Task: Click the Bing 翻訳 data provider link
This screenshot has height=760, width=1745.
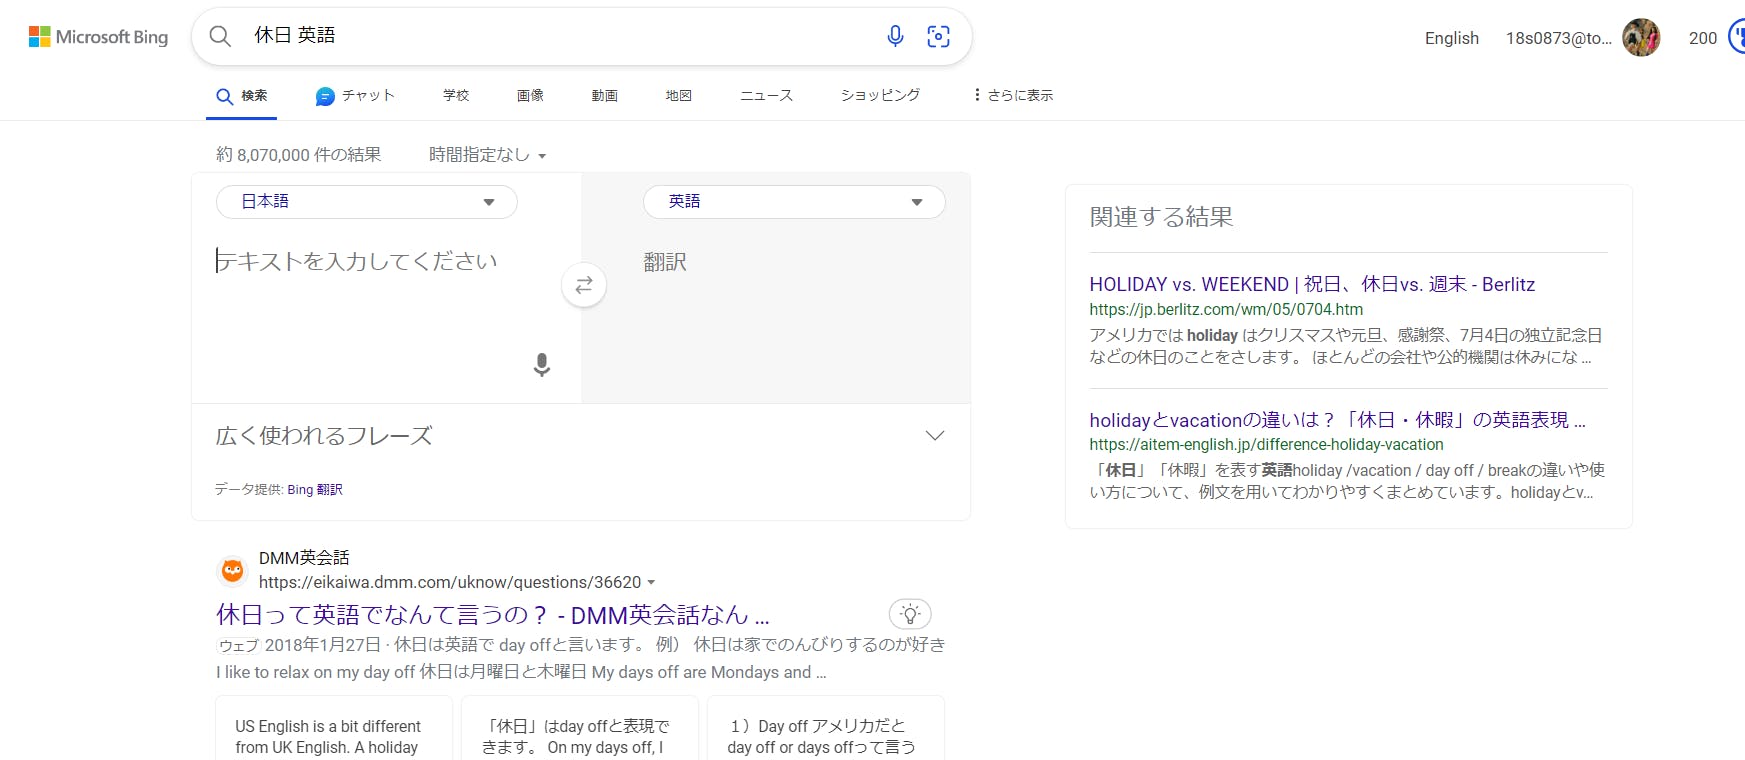Action: click(x=315, y=490)
